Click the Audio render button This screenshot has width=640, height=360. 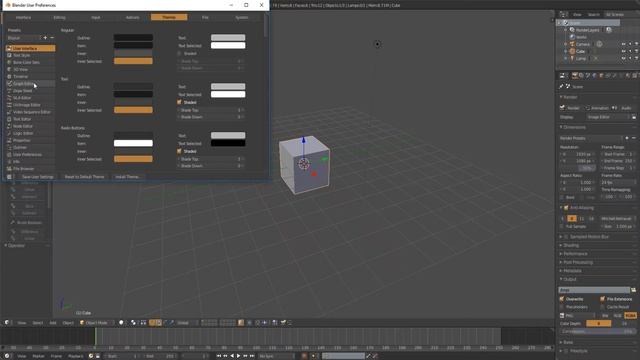[624, 108]
